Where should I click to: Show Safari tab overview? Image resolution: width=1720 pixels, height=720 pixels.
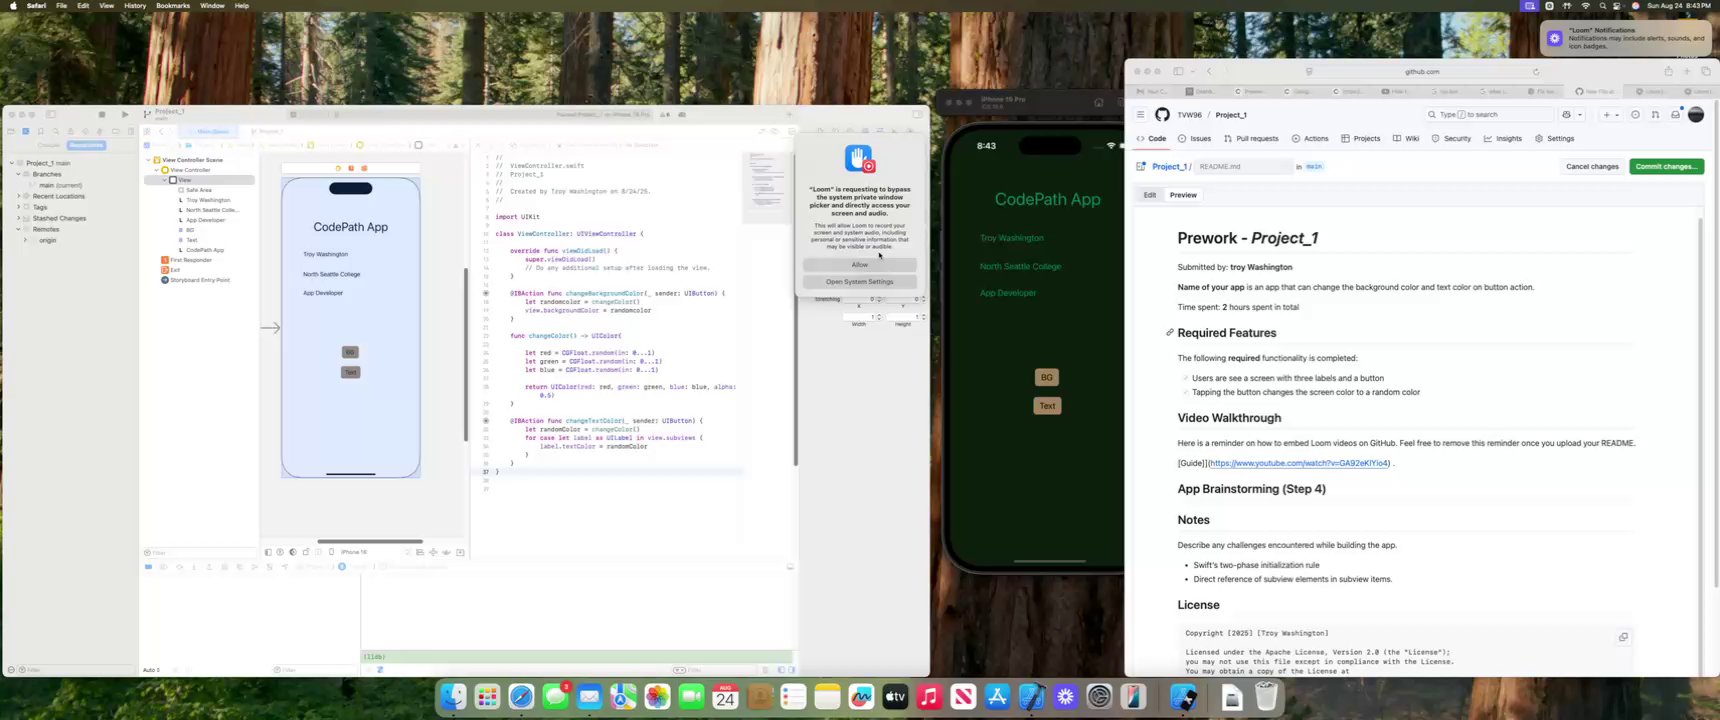point(1706,71)
